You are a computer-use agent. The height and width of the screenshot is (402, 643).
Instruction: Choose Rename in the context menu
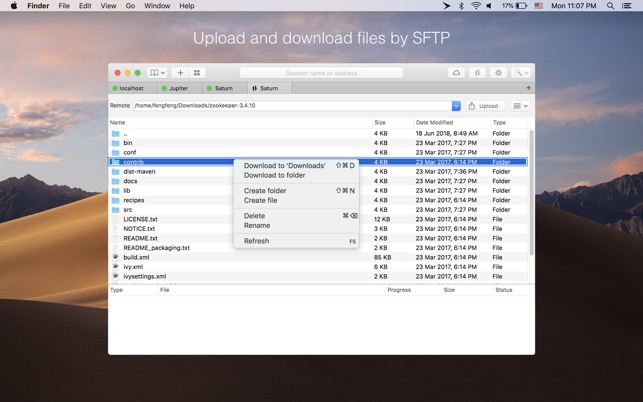pos(257,225)
